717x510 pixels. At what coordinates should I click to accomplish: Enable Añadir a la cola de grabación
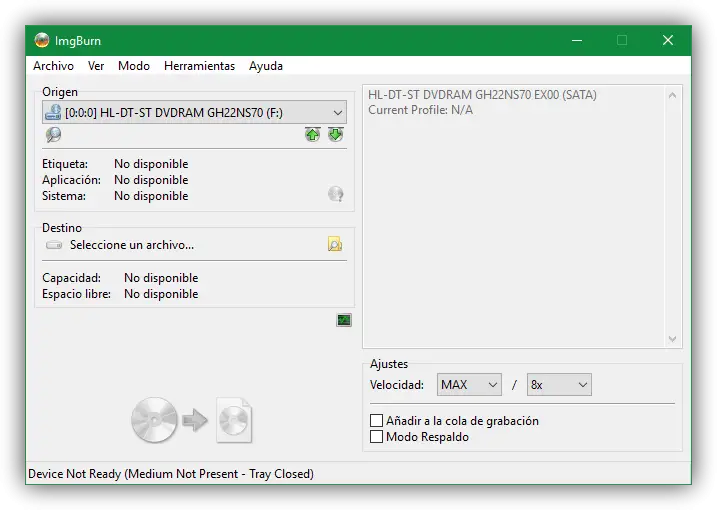click(x=376, y=420)
